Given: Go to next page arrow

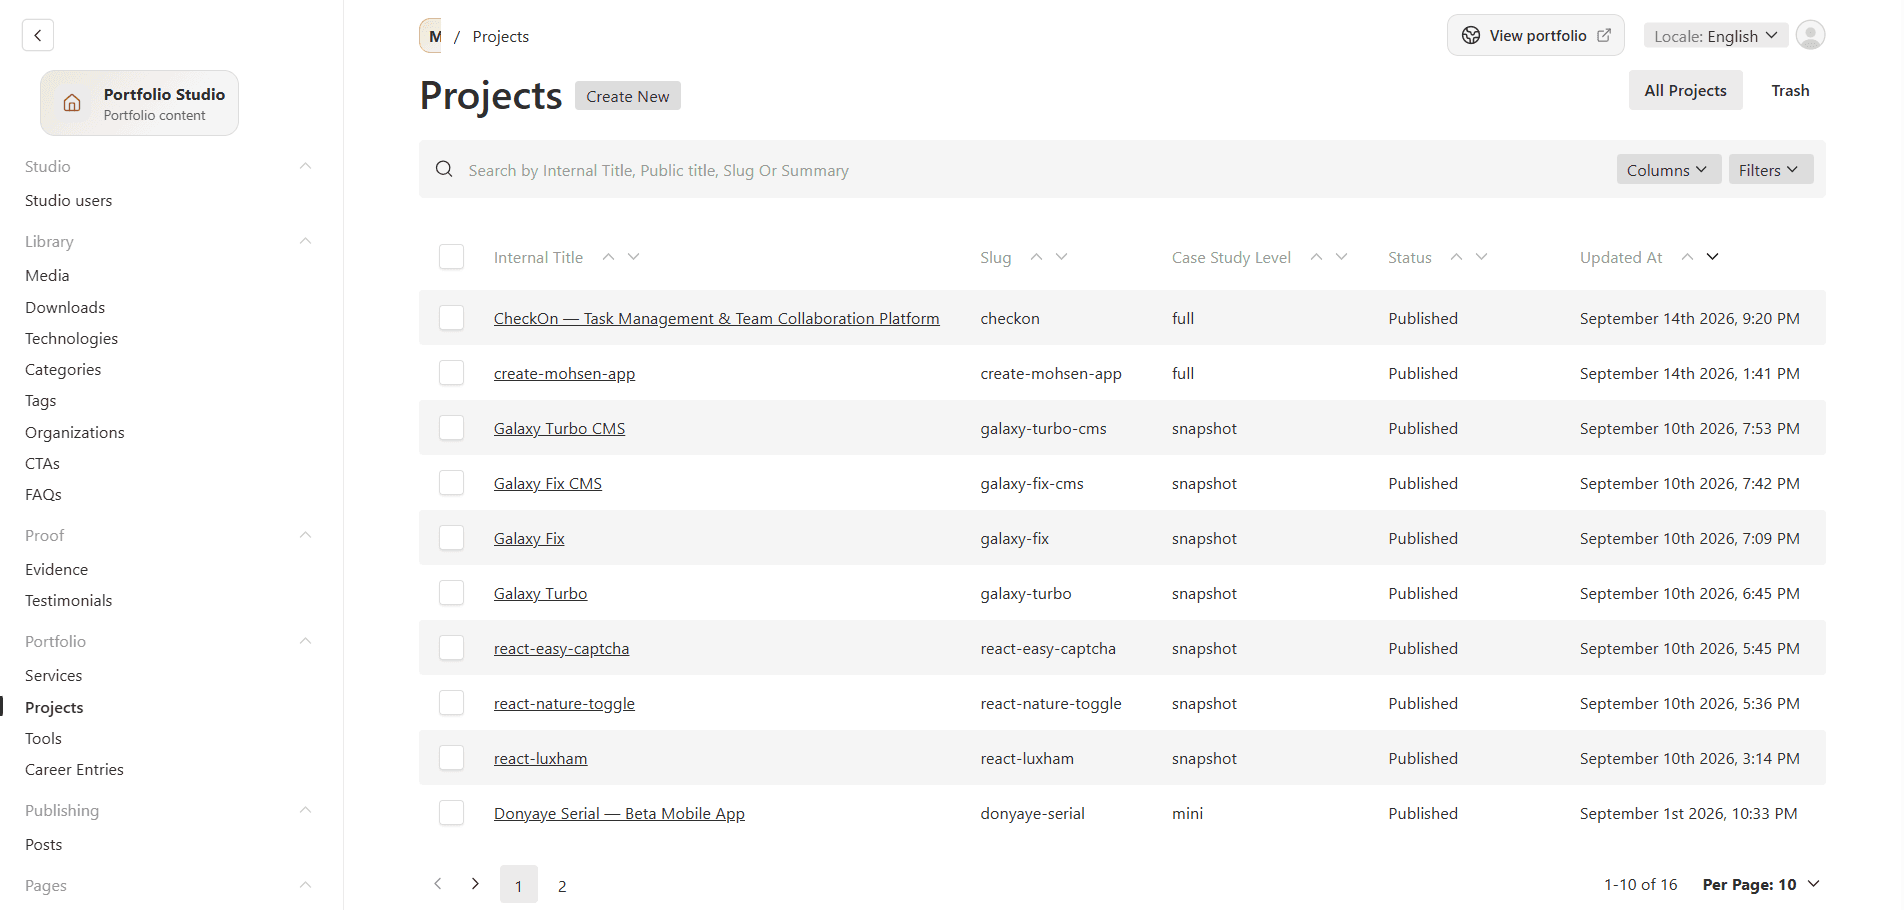Looking at the screenshot, I should pos(475,884).
